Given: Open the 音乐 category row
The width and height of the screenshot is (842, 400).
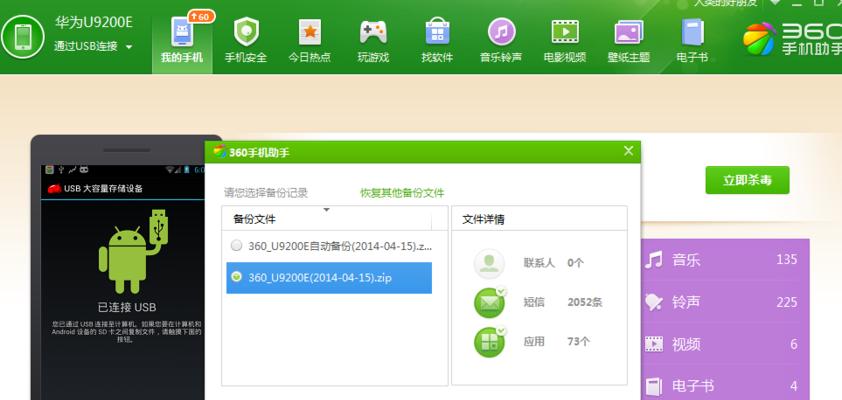Looking at the screenshot, I should tap(725, 260).
